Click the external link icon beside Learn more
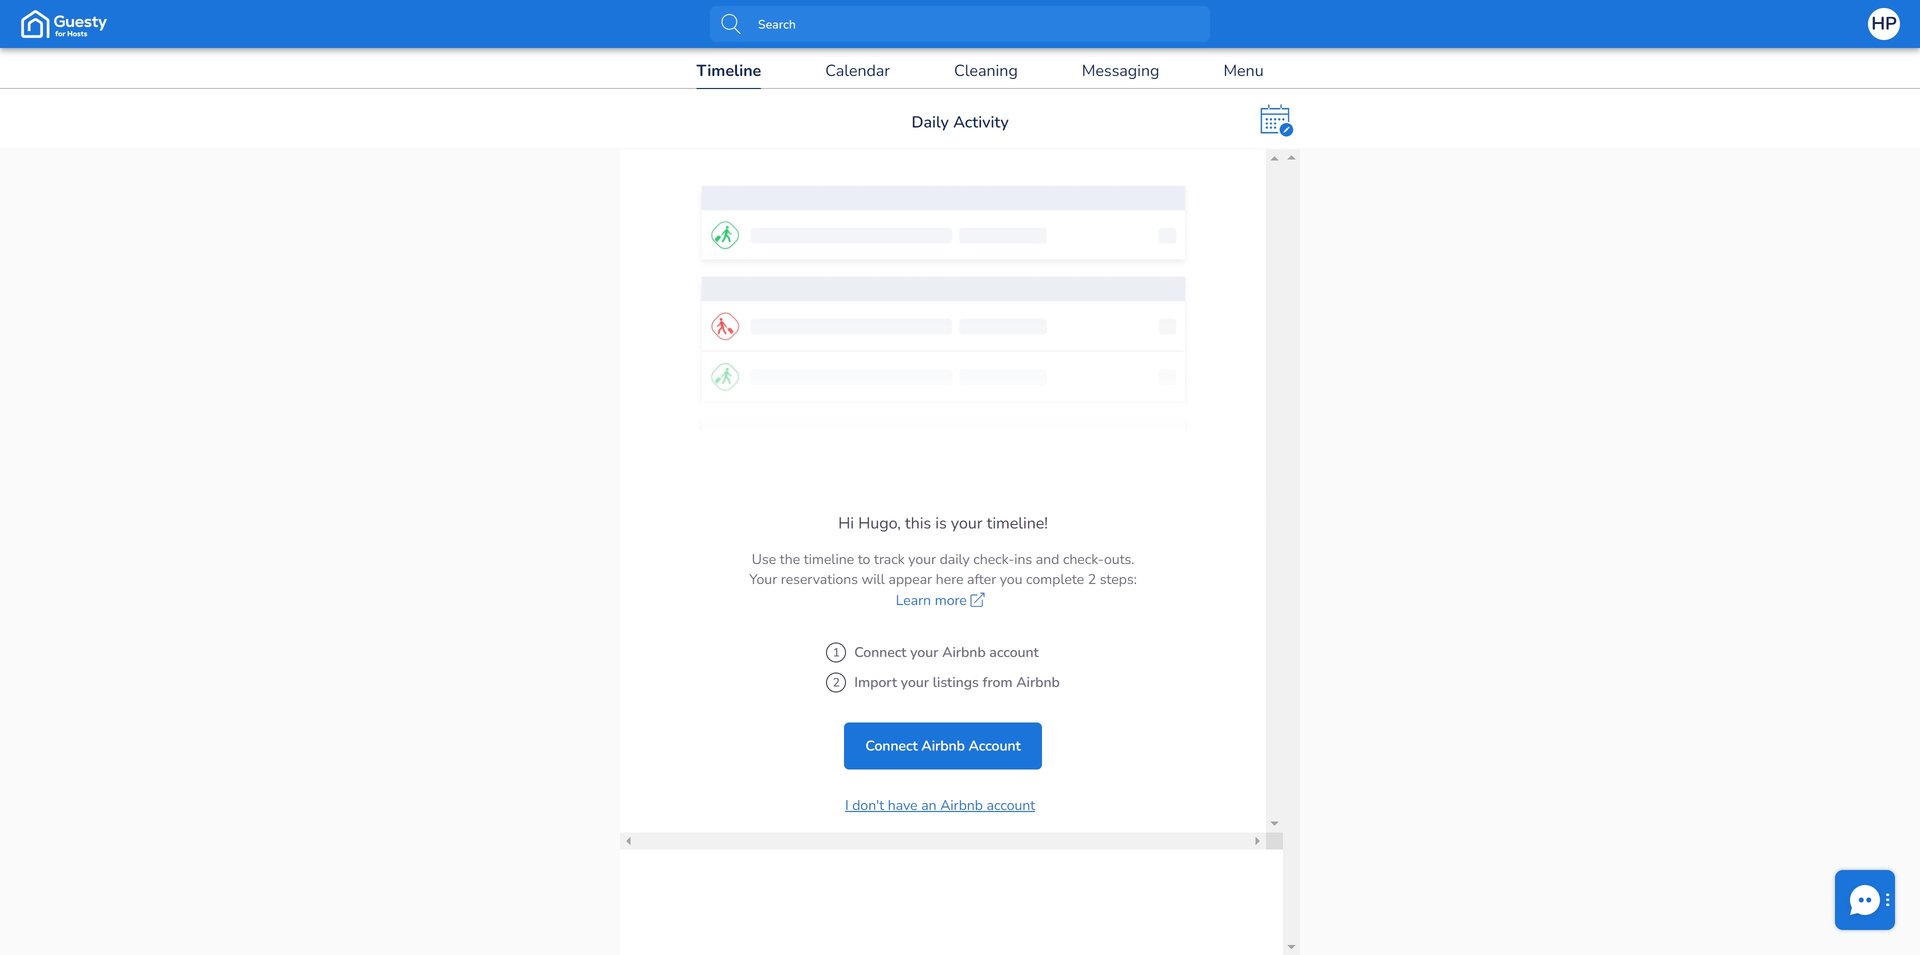The width and height of the screenshot is (1920, 955). click(978, 600)
